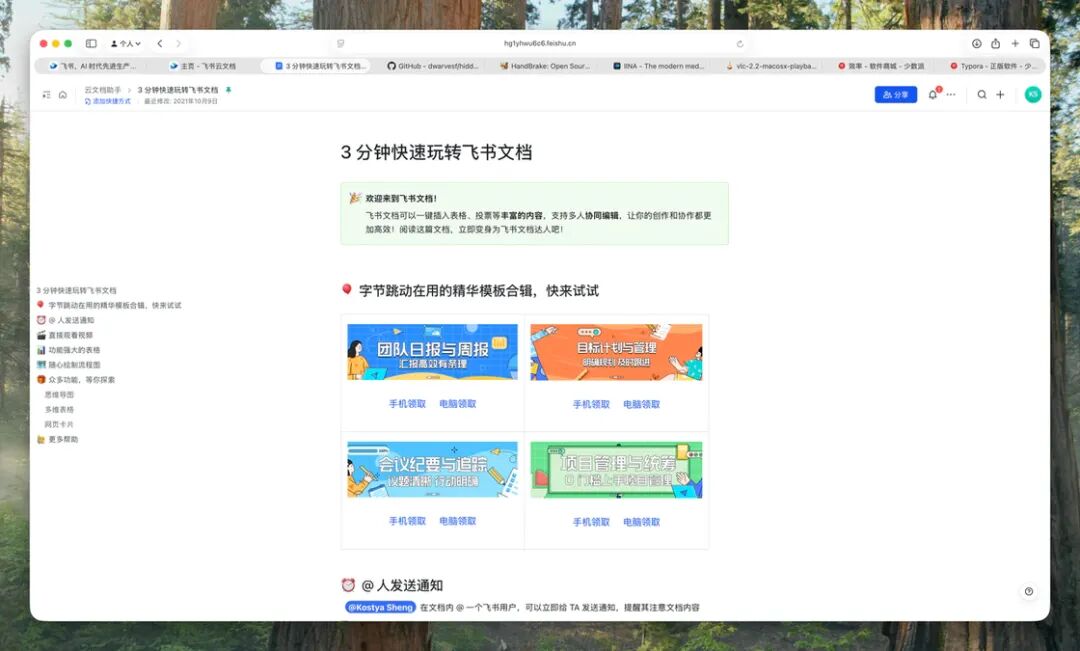This screenshot has width=1080, height=651.
Task: Switch to the vlc-2.2-macosx tab
Action: [x=771, y=66]
